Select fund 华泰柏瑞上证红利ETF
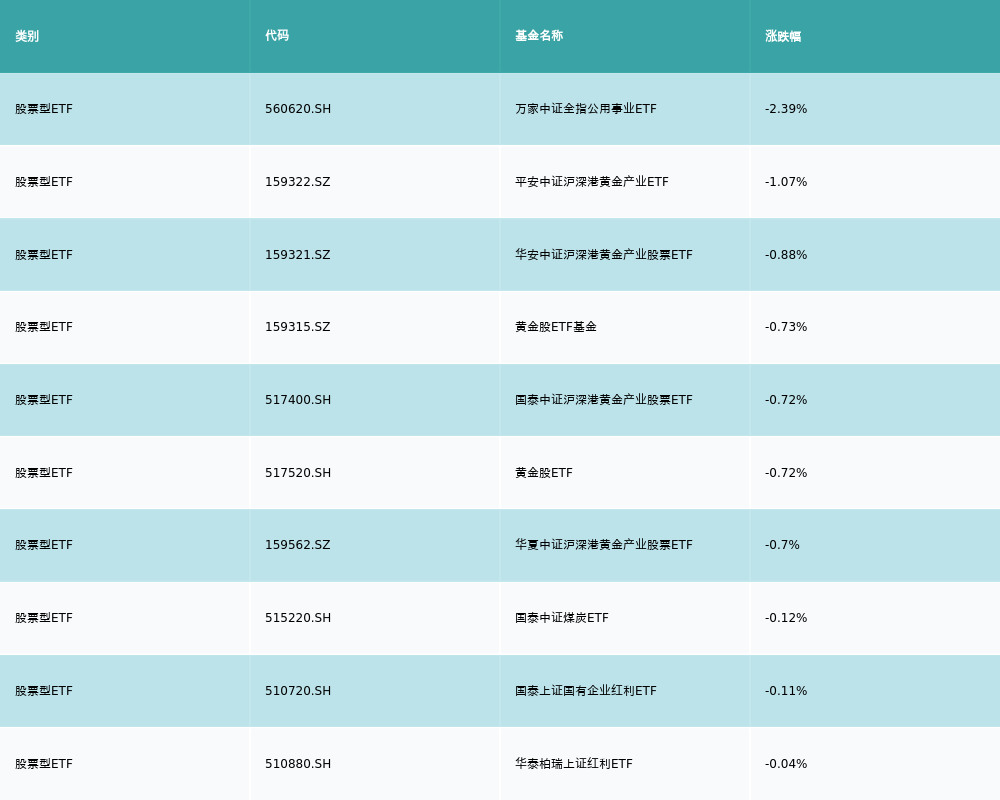 click(573, 764)
